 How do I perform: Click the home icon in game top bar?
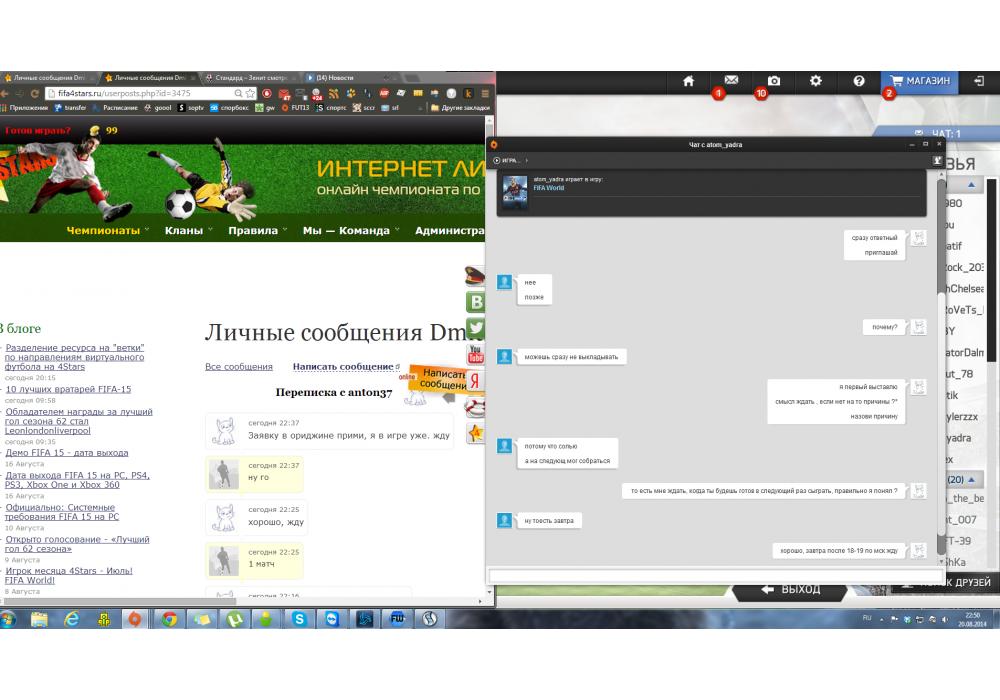(x=688, y=81)
